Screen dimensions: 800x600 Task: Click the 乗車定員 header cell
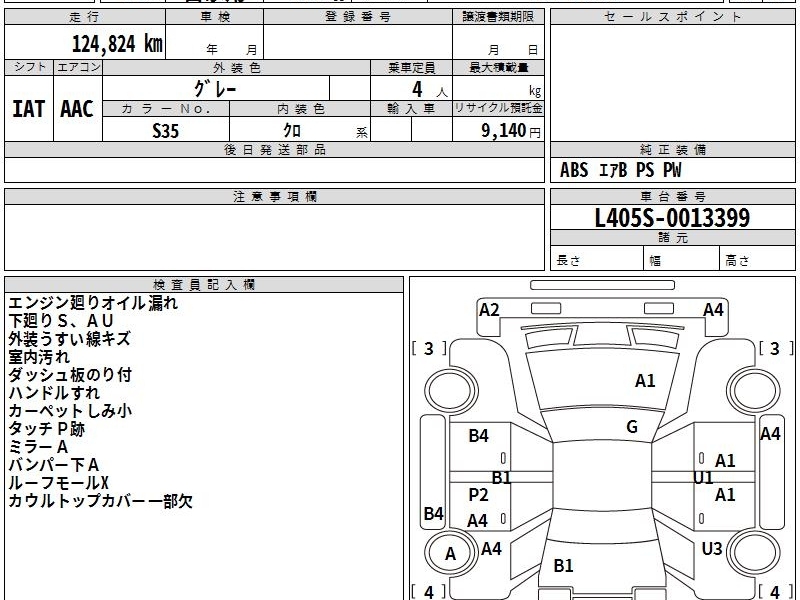tap(412, 68)
